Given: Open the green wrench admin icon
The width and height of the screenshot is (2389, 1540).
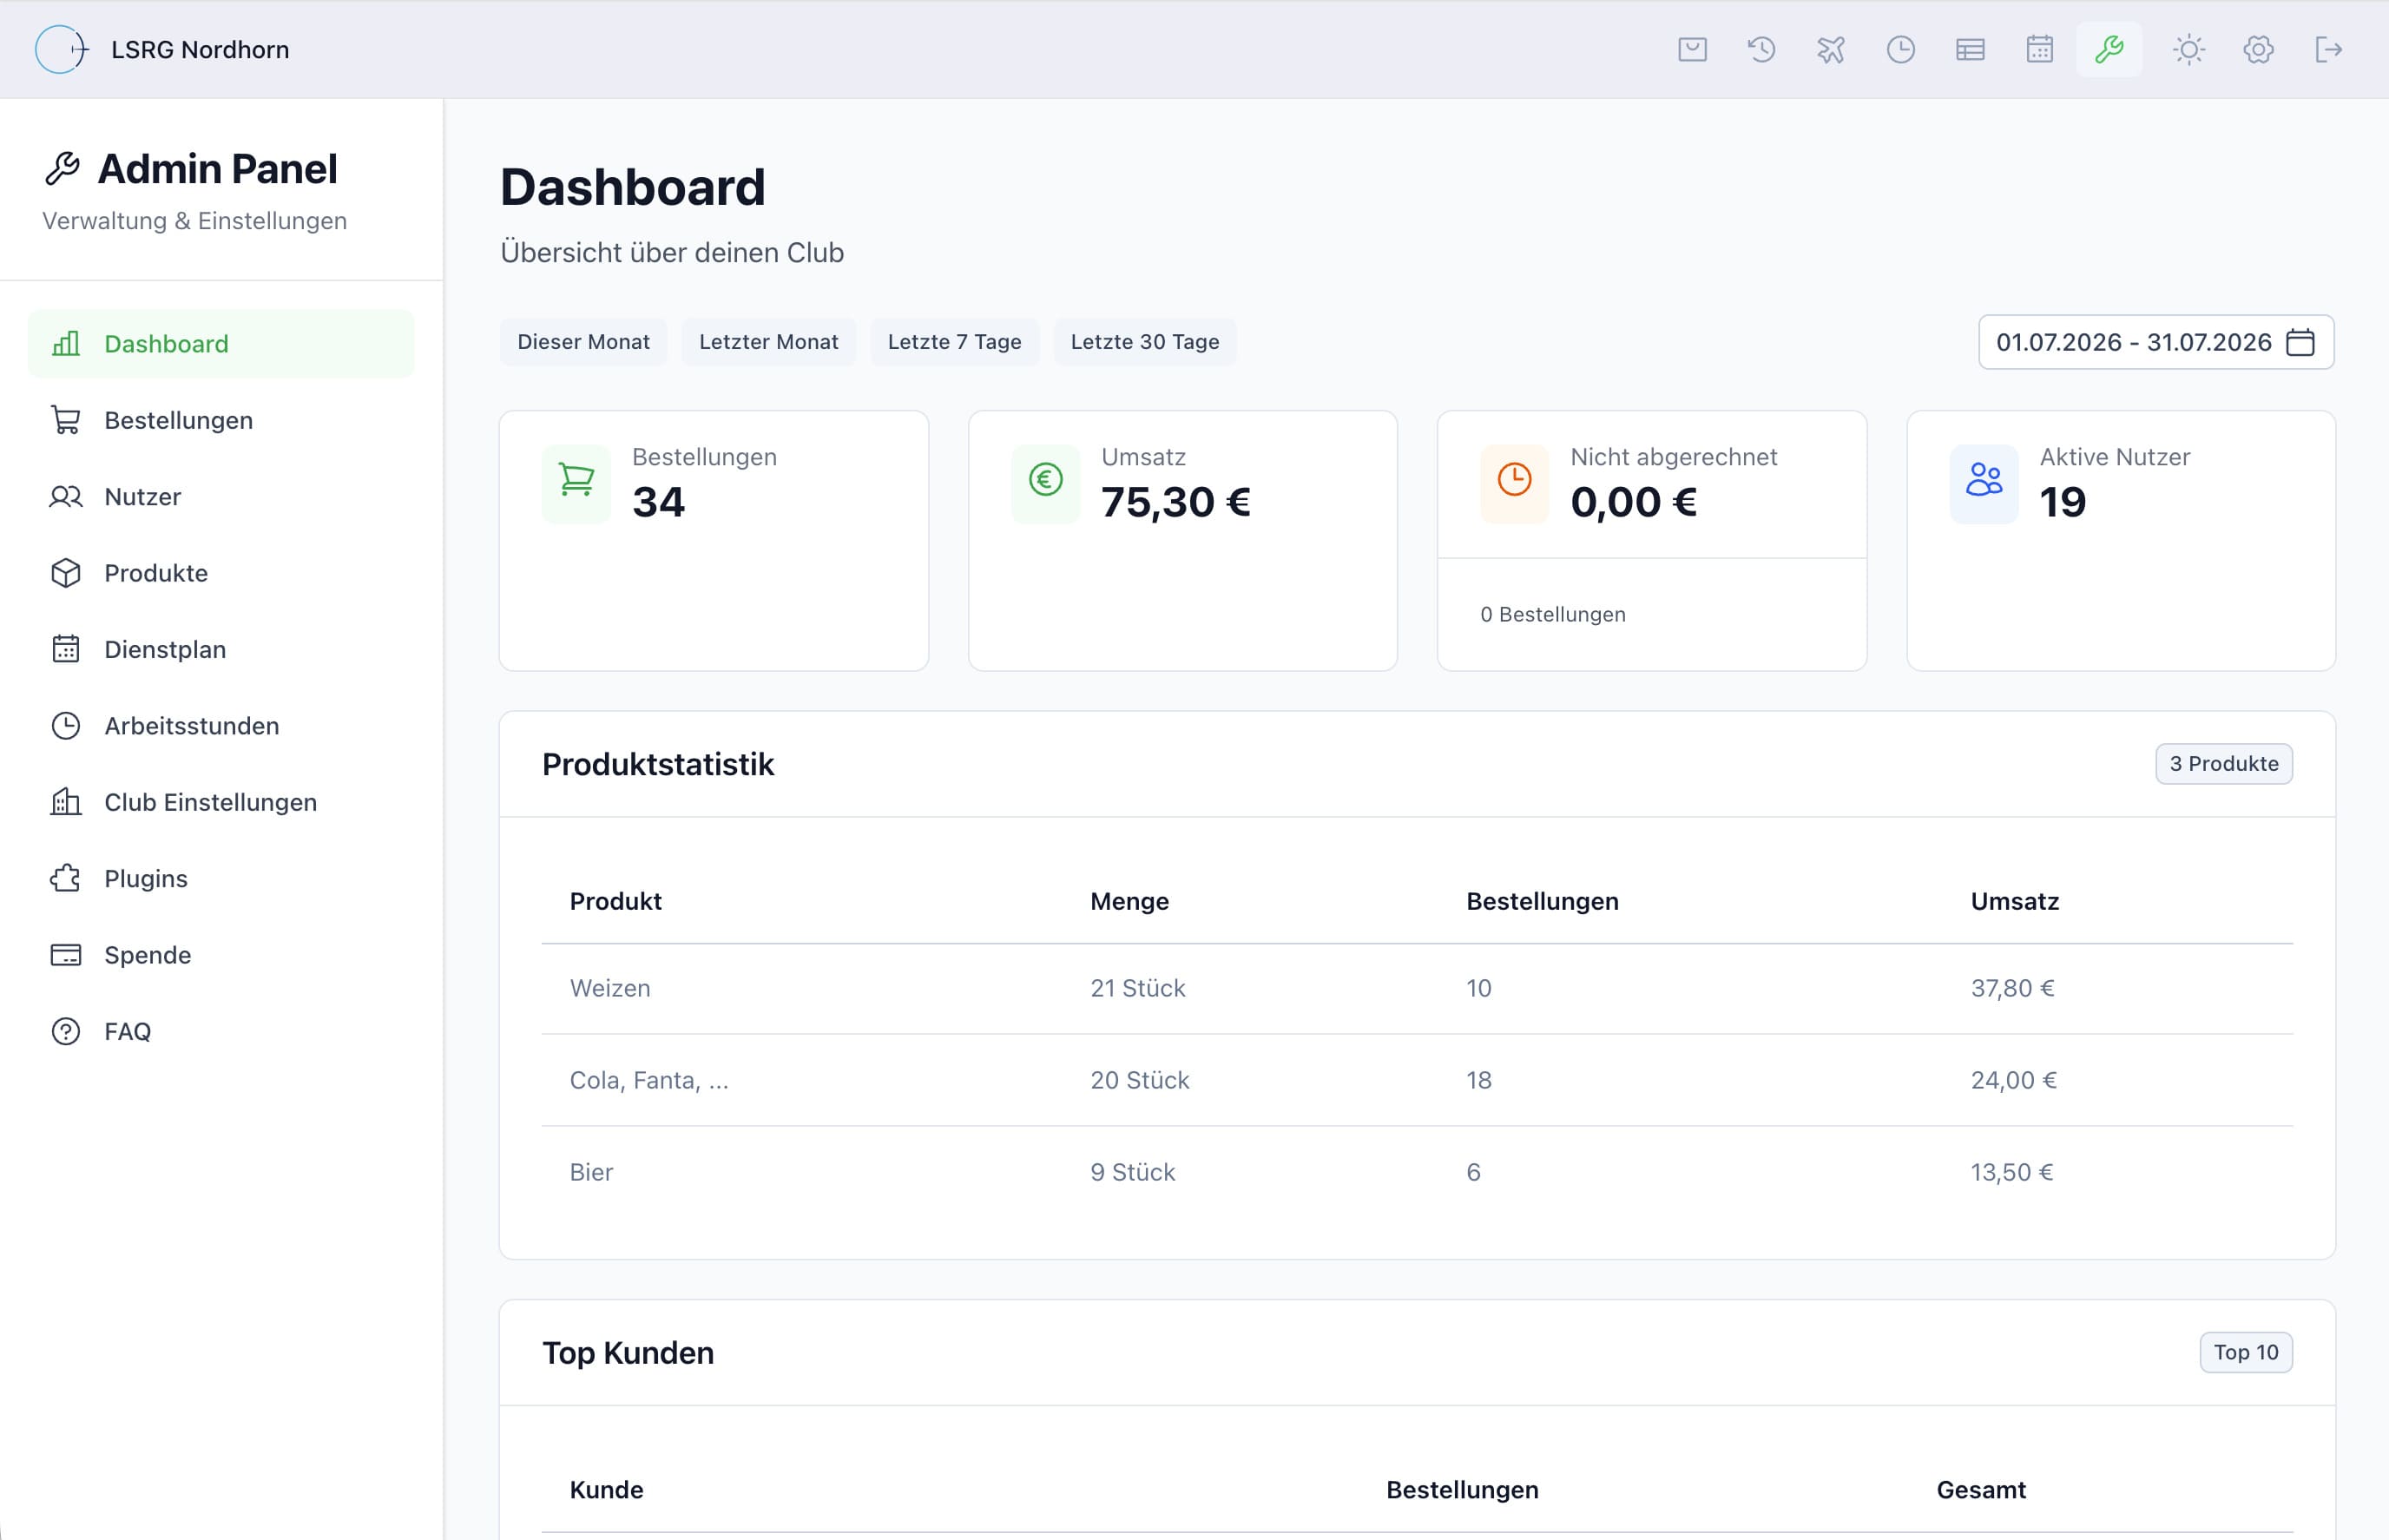Looking at the screenshot, I should coord(2109,49).
